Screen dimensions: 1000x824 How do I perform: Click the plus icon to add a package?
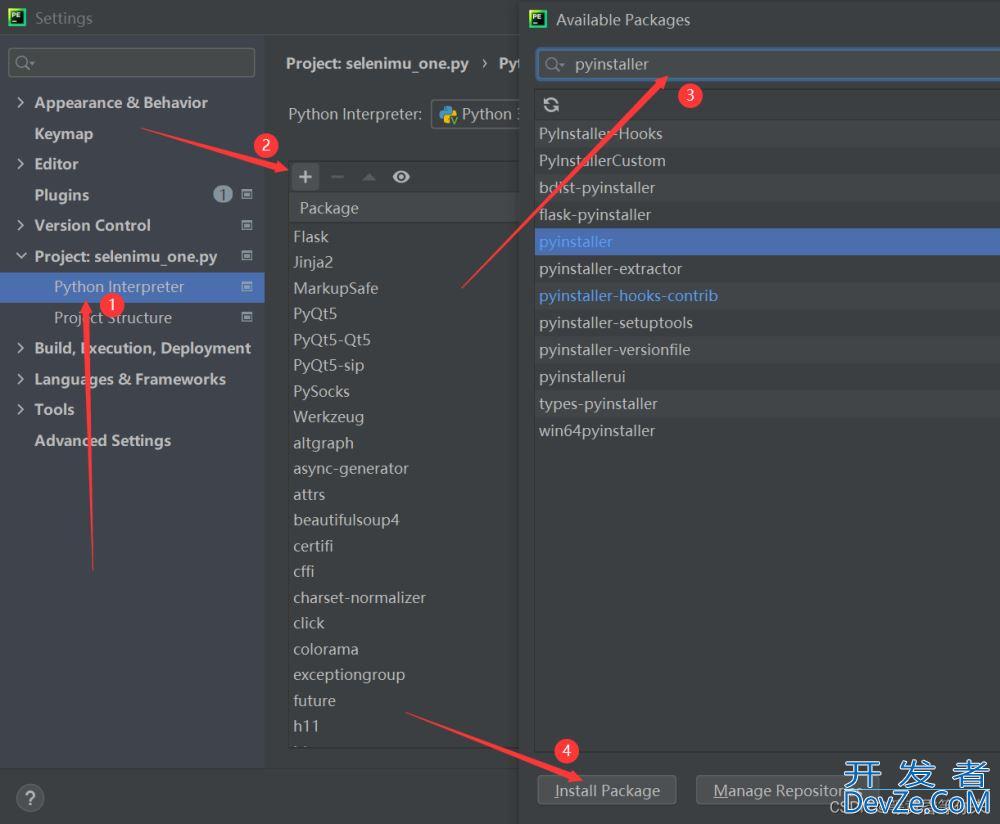coord(305,177)
